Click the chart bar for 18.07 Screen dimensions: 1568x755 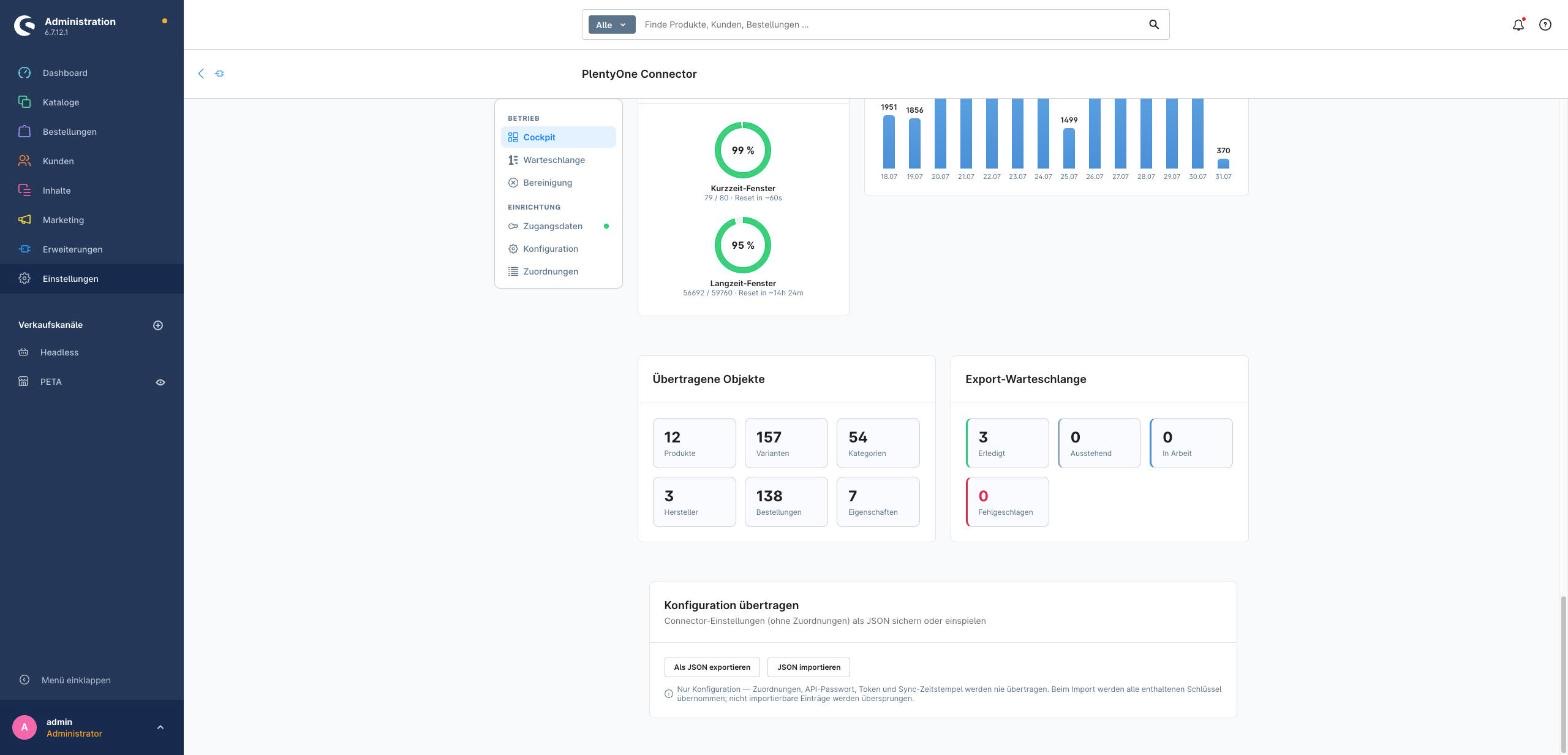tap(889, 142)
